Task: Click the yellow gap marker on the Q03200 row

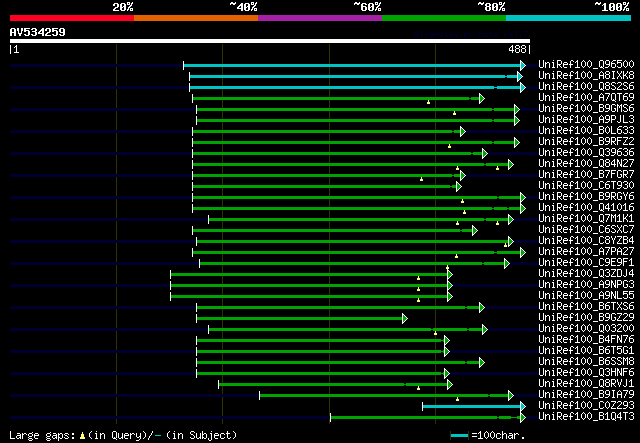Action: [x=436, y=333]
